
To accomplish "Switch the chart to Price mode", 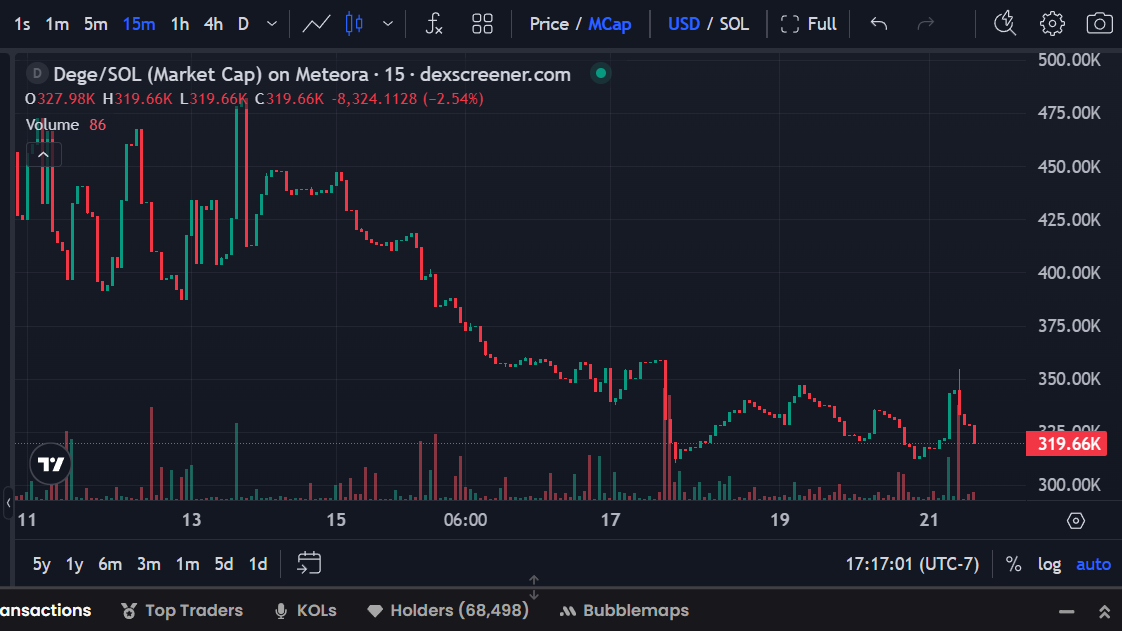I will (x=548, y=24).
